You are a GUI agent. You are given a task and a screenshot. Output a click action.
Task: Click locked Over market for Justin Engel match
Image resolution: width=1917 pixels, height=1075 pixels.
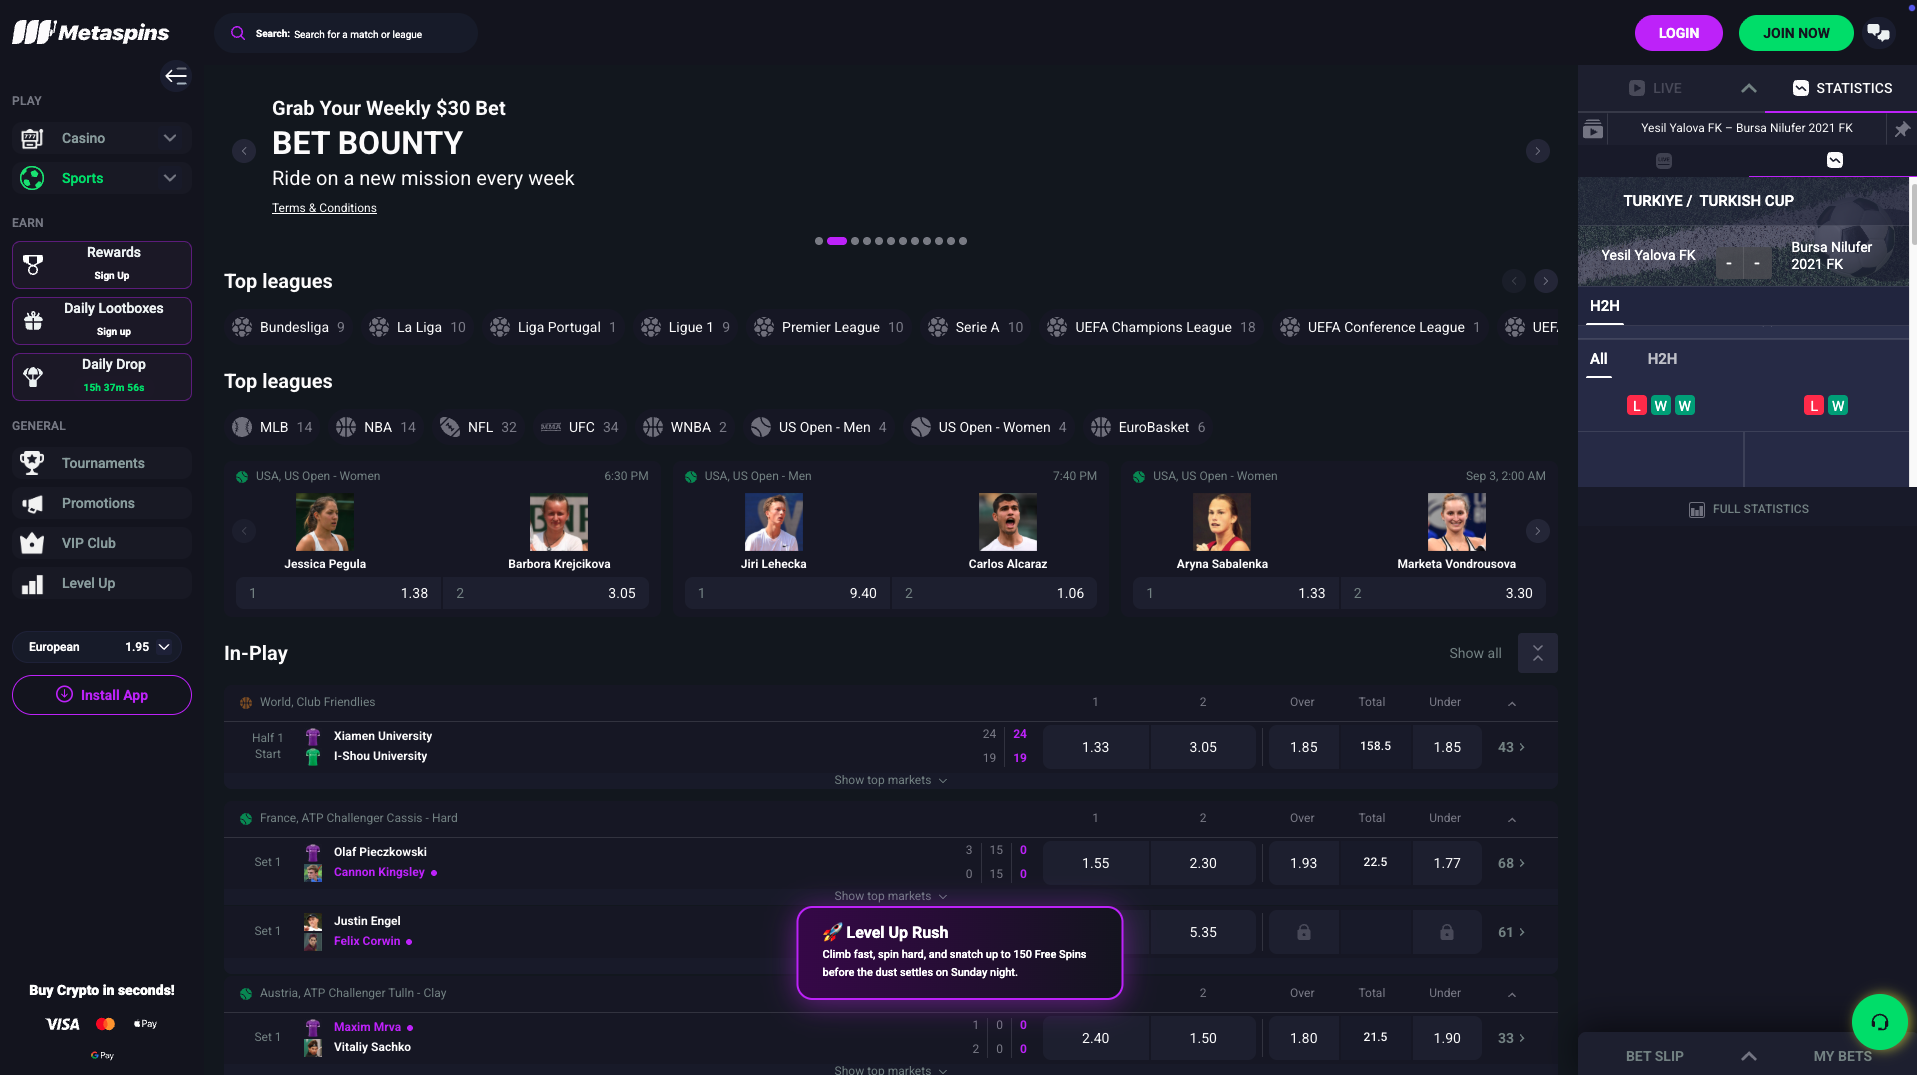(x=1303, y=932)
